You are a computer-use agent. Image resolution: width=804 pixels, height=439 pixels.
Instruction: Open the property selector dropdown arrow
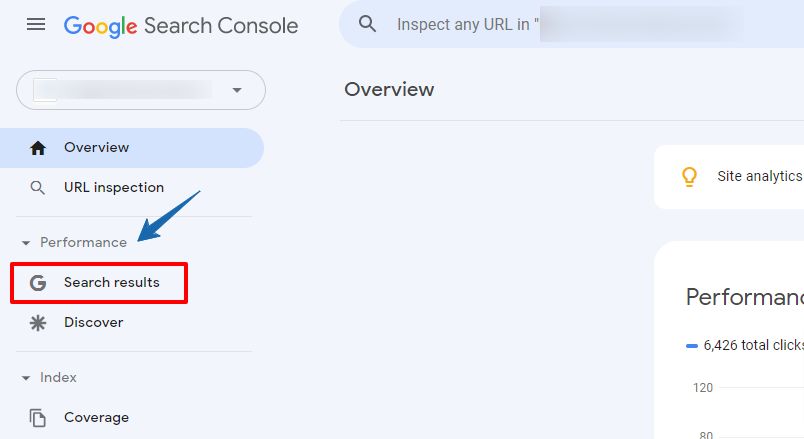pyautogui.click(x=236, y=90)
